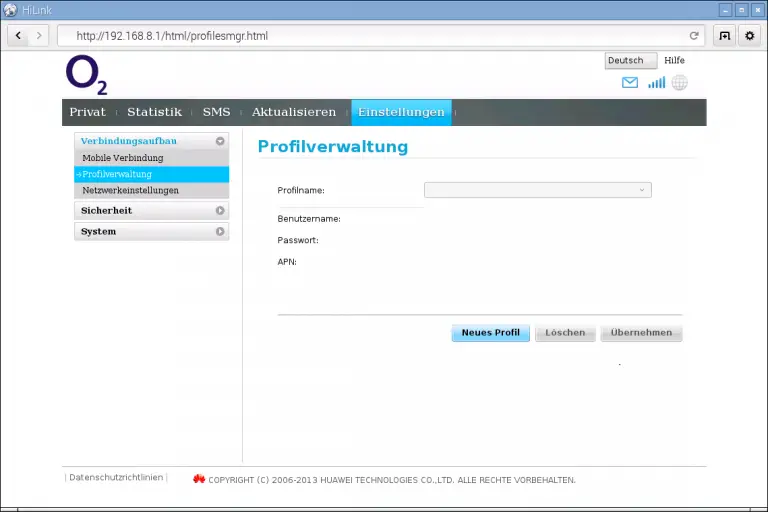Open the O2 logo home link
The height and width of the screenshot is (512, 768).
point(86,74)
